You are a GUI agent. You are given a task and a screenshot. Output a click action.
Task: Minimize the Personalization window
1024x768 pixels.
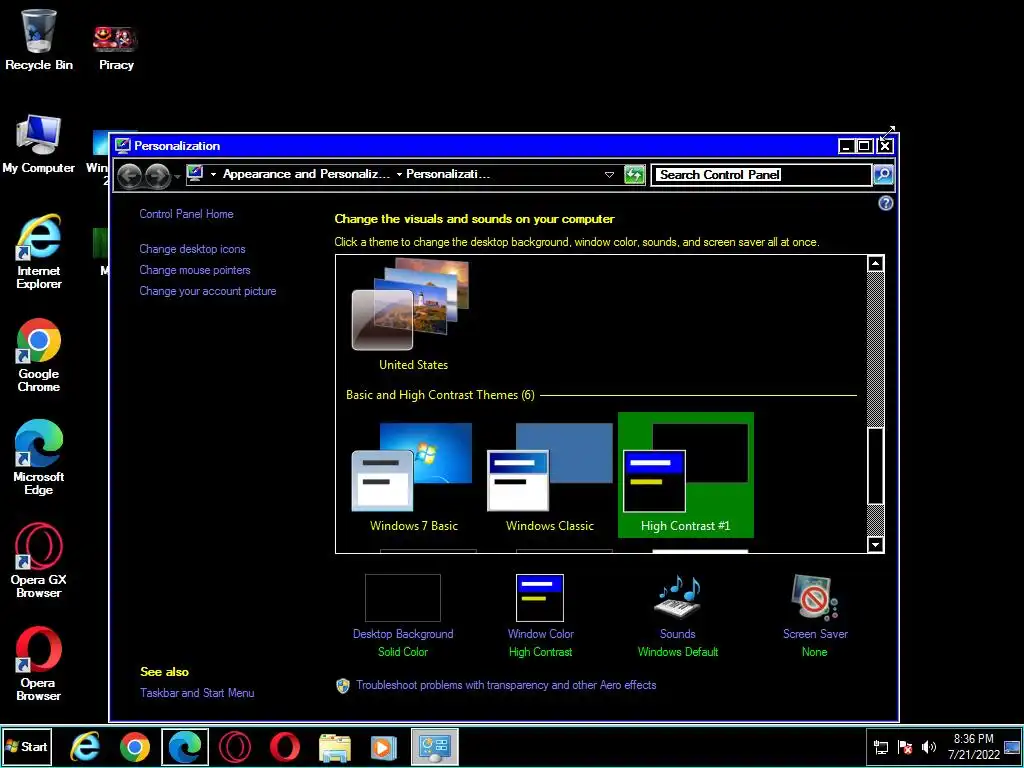point(846,146)
